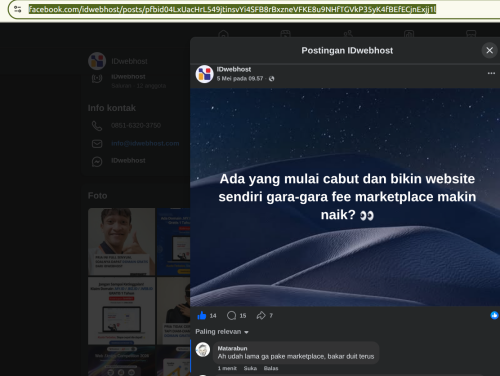500x376 pixels.
Task: Click Suka under Matarabun's comment
Action: coord(250,368)
